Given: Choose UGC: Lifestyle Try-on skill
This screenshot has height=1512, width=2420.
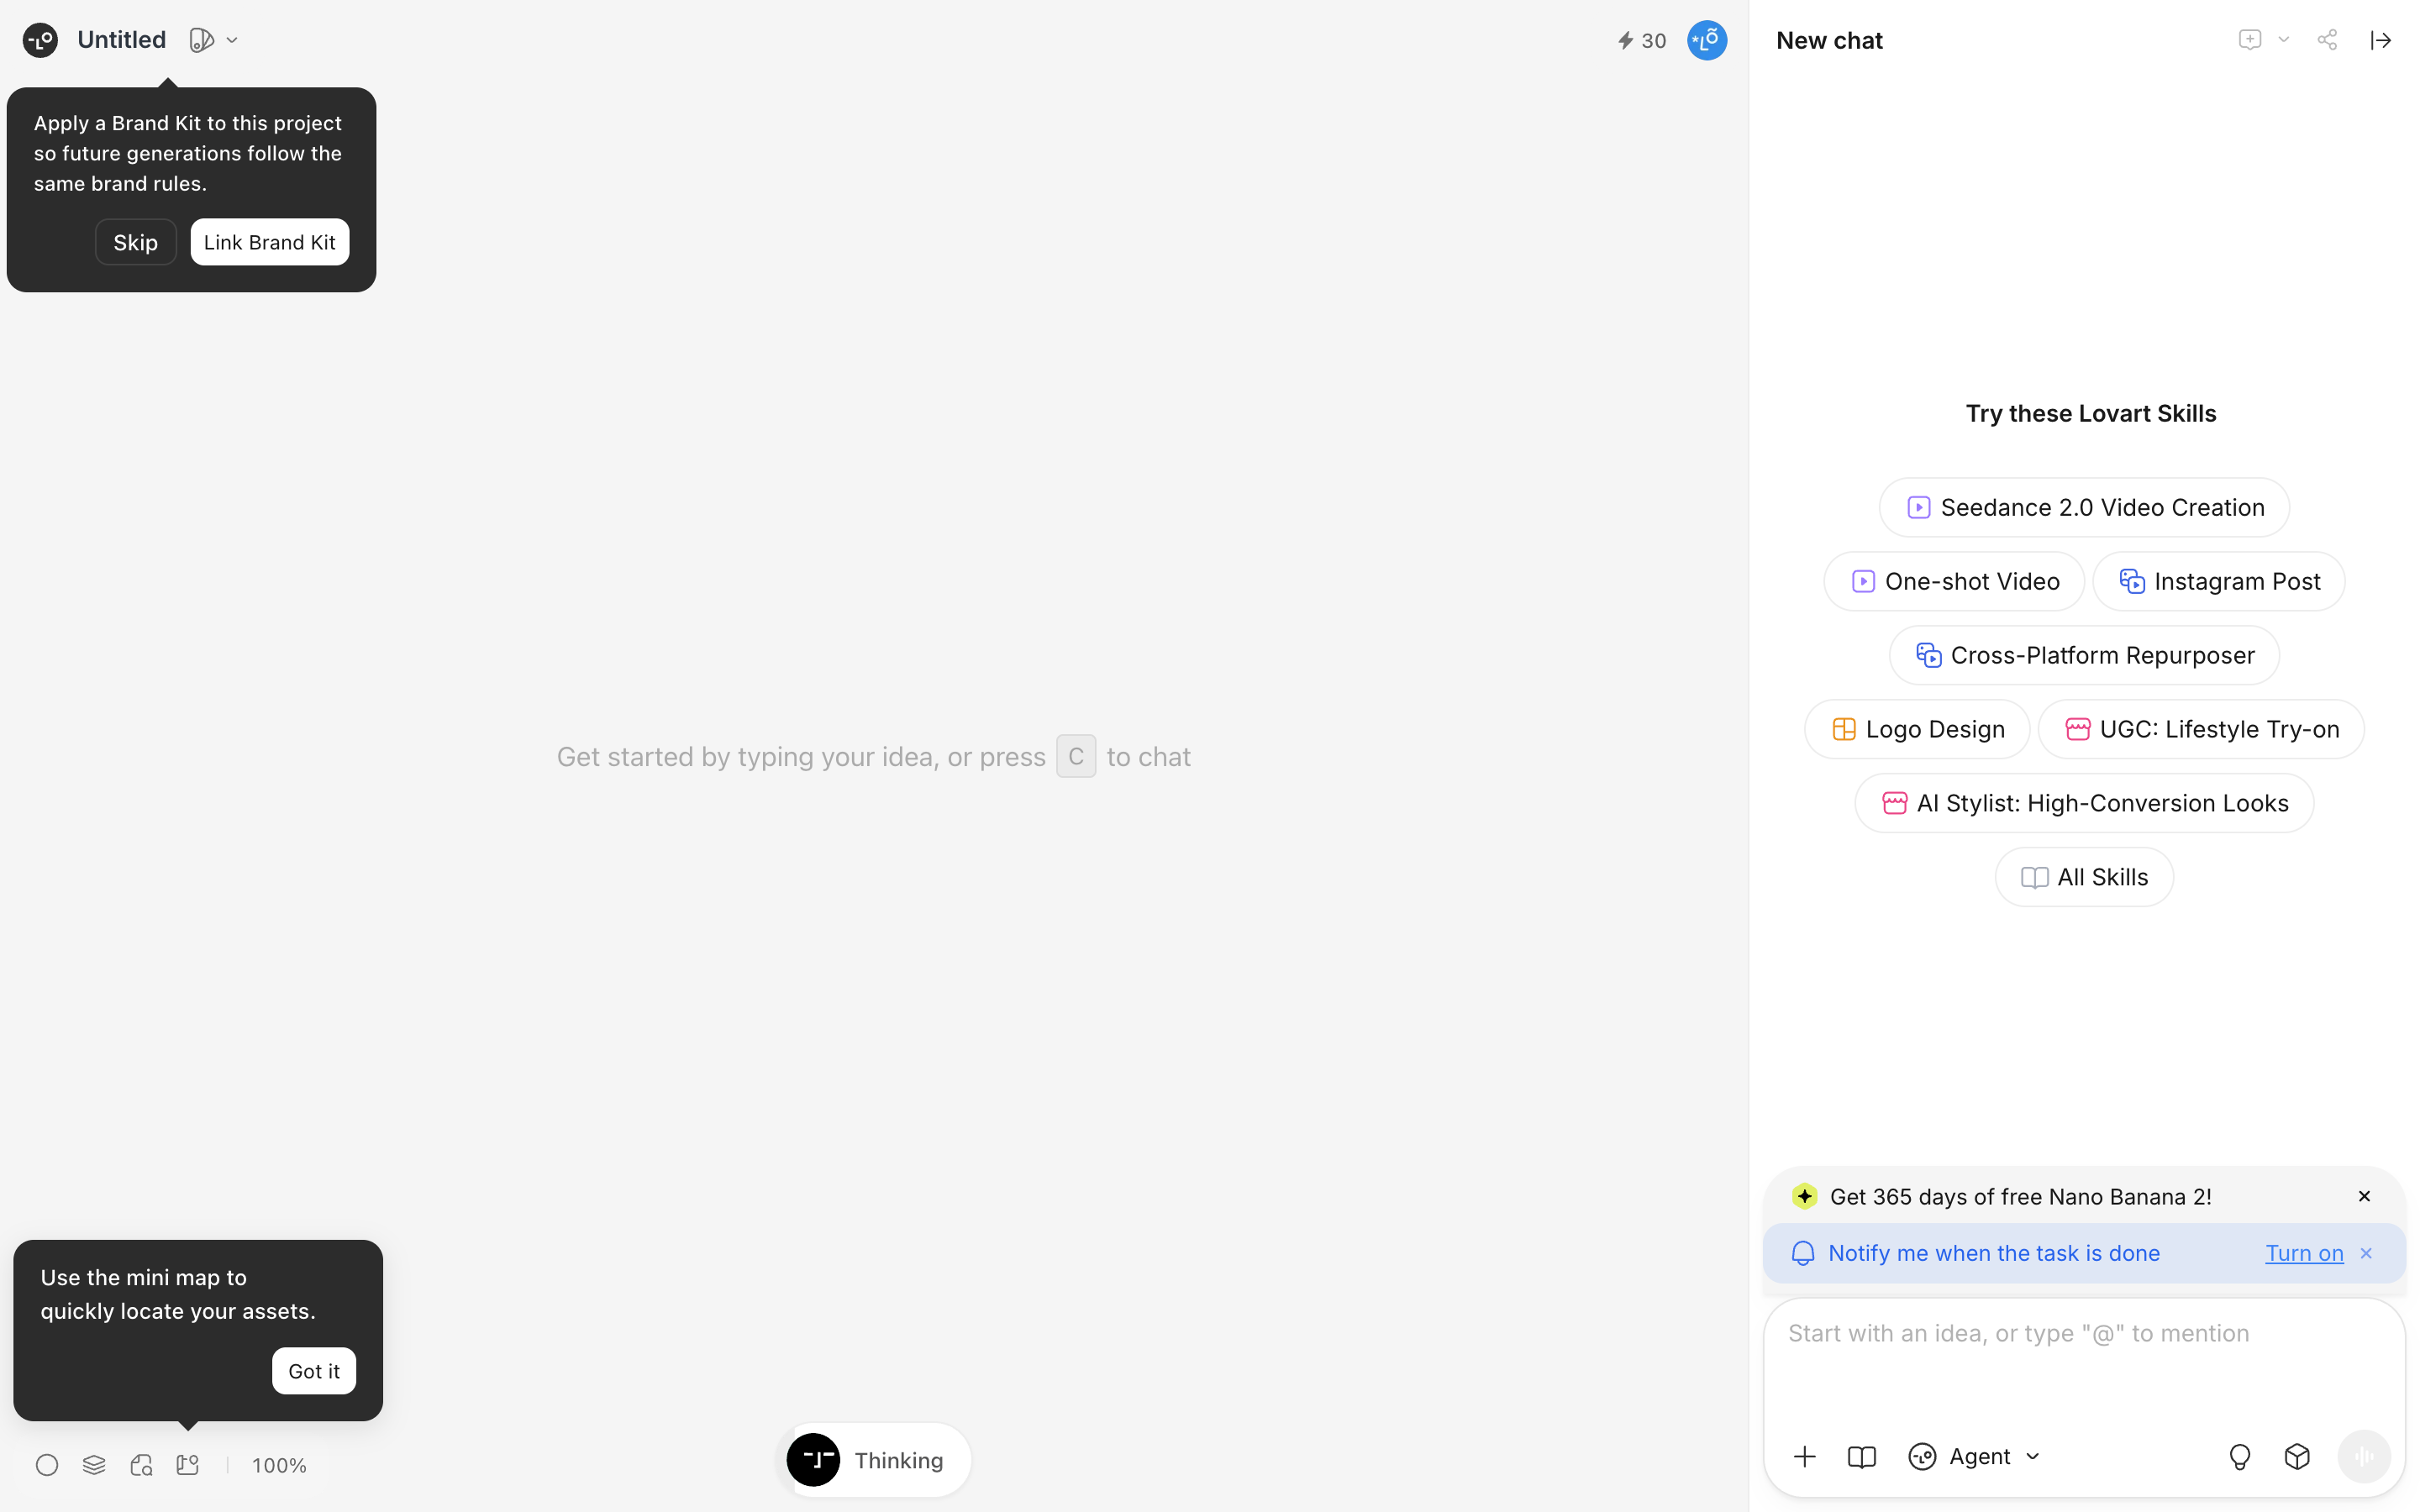Looking at the screenshot, I should pos(2200,729).
